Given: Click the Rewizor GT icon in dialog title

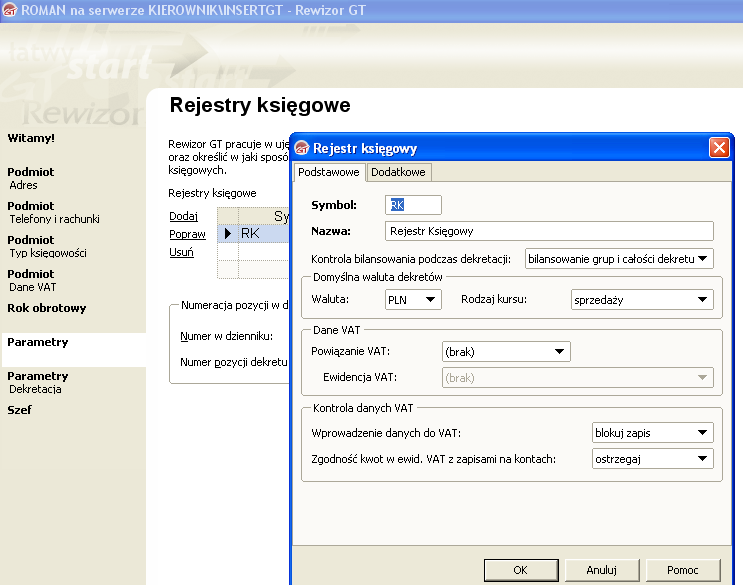Looking at the screenshot, I should point(302,148).
